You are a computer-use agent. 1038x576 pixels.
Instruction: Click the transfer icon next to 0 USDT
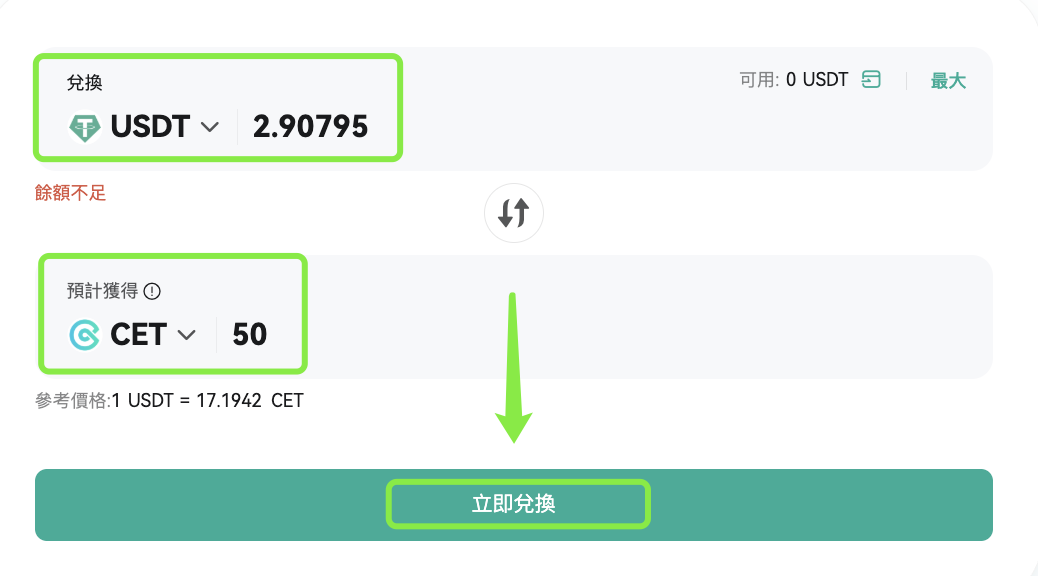(871, 80)
